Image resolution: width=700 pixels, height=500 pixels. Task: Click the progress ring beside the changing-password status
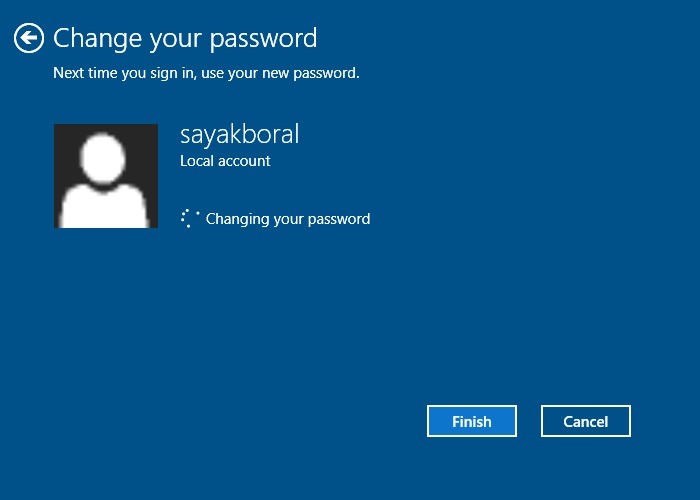tap(190, 218)
